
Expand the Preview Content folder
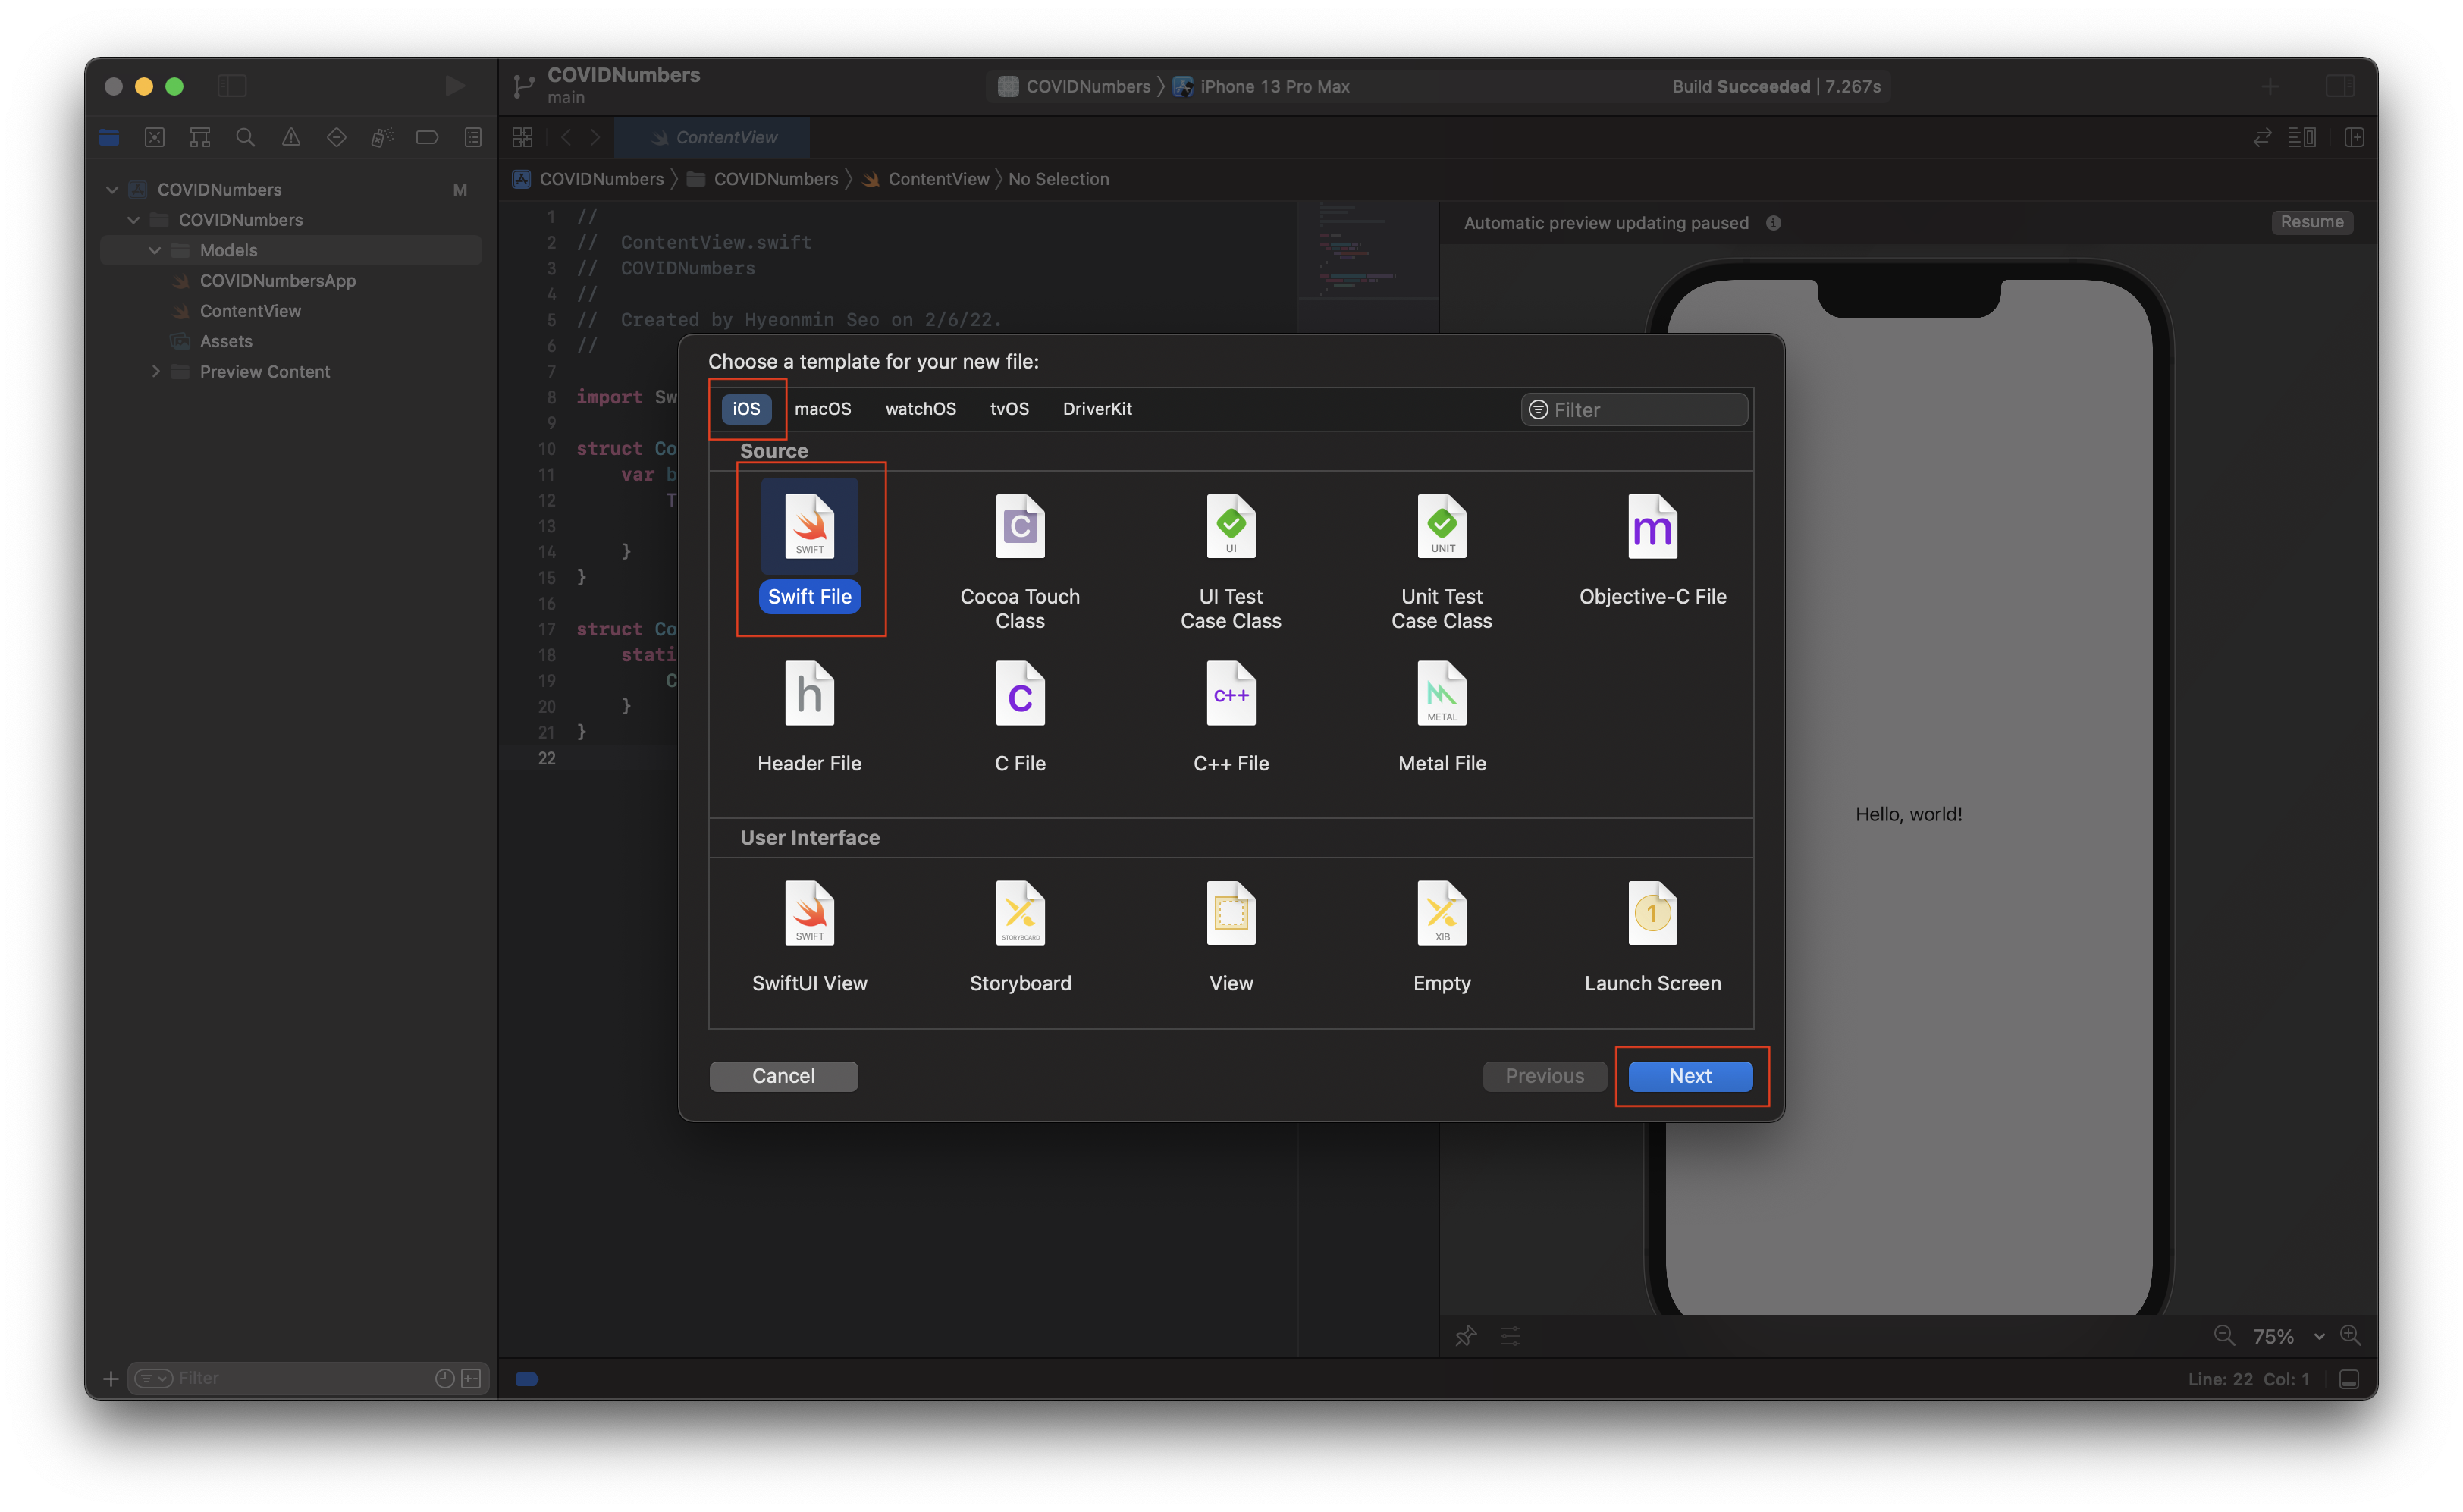[155, 371]
